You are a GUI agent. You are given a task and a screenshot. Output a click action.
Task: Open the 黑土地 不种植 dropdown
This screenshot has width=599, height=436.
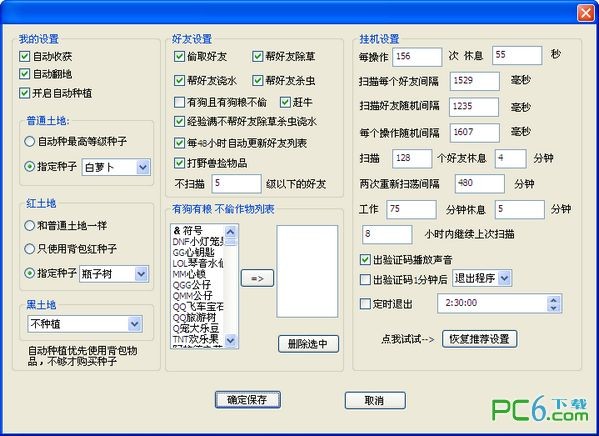[134, 324]
